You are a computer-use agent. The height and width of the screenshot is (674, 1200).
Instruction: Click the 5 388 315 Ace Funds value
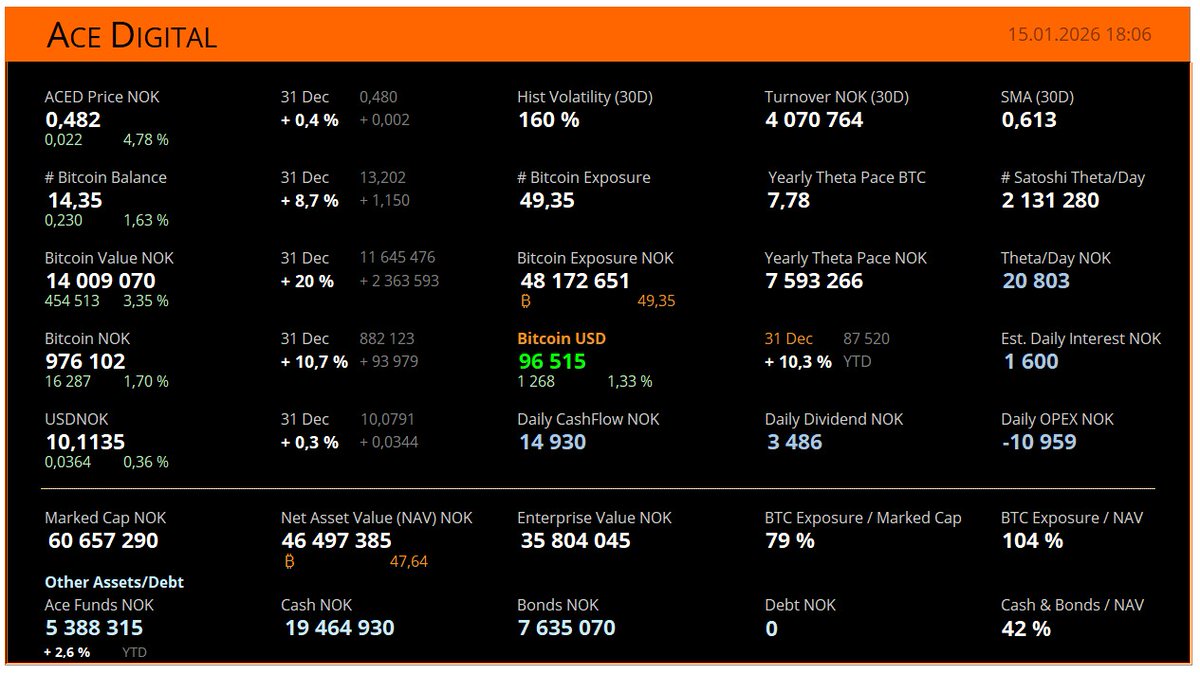[x=94, y=628]
